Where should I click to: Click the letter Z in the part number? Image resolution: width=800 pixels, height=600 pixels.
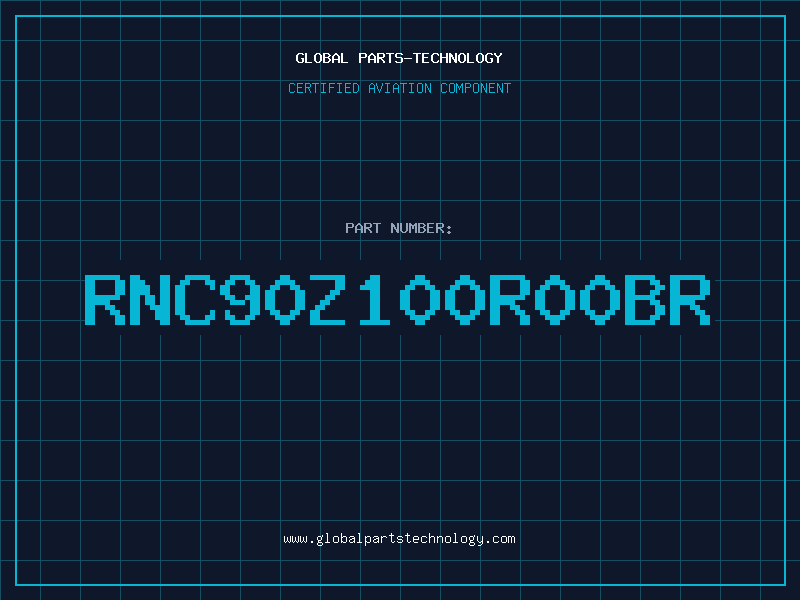click(330, 300)
